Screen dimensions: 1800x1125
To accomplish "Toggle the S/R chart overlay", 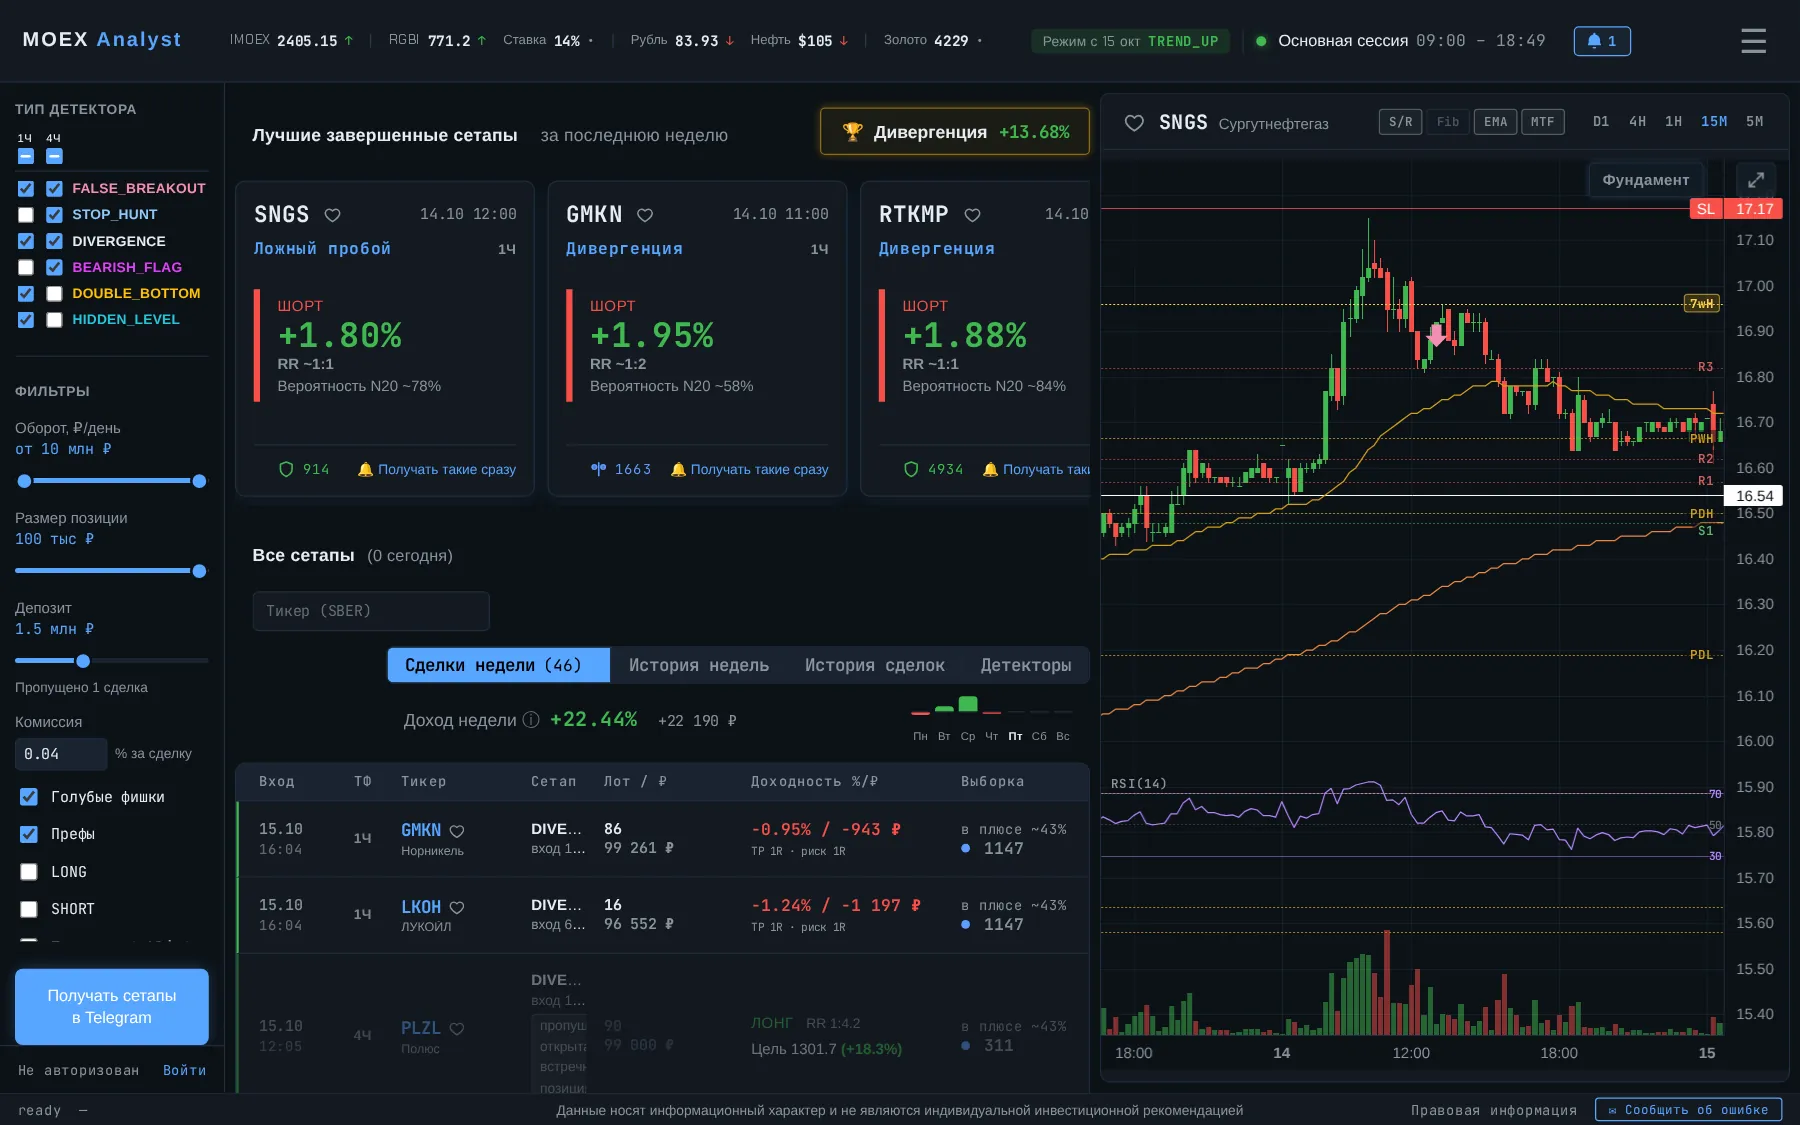I will 1400,122.
